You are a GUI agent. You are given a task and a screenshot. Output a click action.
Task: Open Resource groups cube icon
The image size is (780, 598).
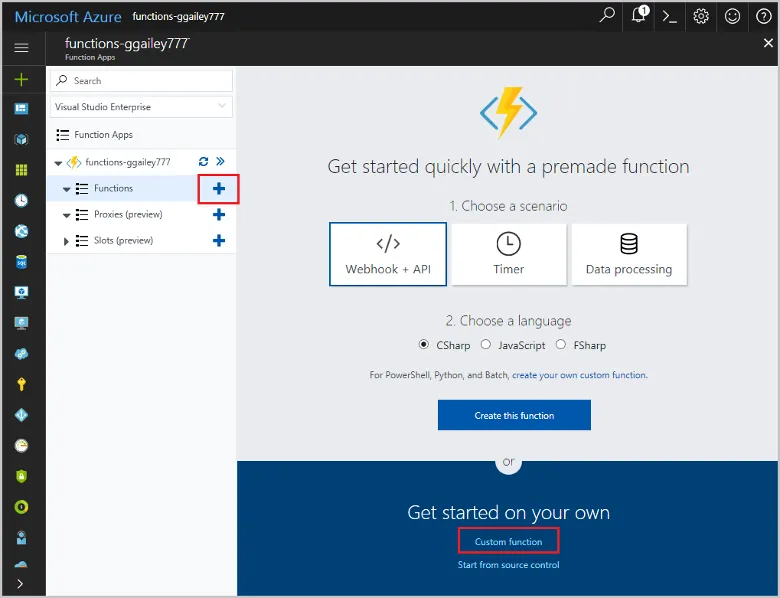(21, 139)
